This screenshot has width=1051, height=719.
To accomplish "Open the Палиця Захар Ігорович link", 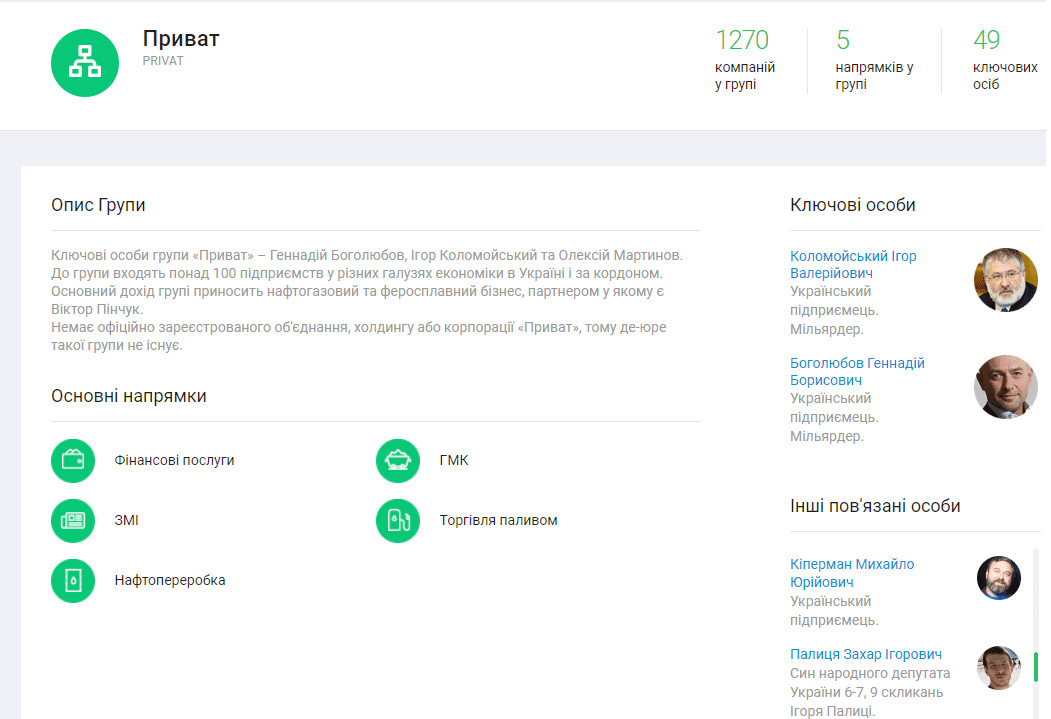I will [x=865, y=654].
